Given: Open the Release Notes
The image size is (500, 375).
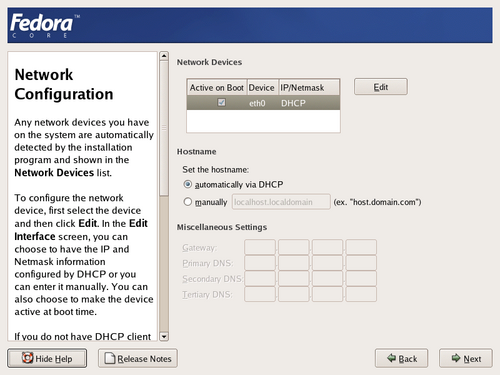Looking at the screenshot, I should click(138, 358).
